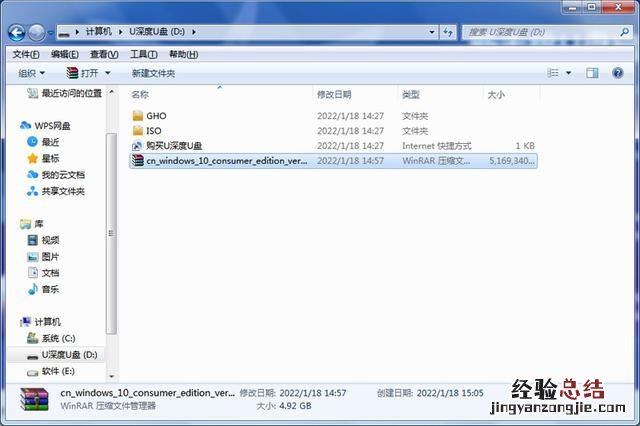The height and width of the screenshot is (426, 640).
Task: Click the change view icon
Action: coord(553,73)
